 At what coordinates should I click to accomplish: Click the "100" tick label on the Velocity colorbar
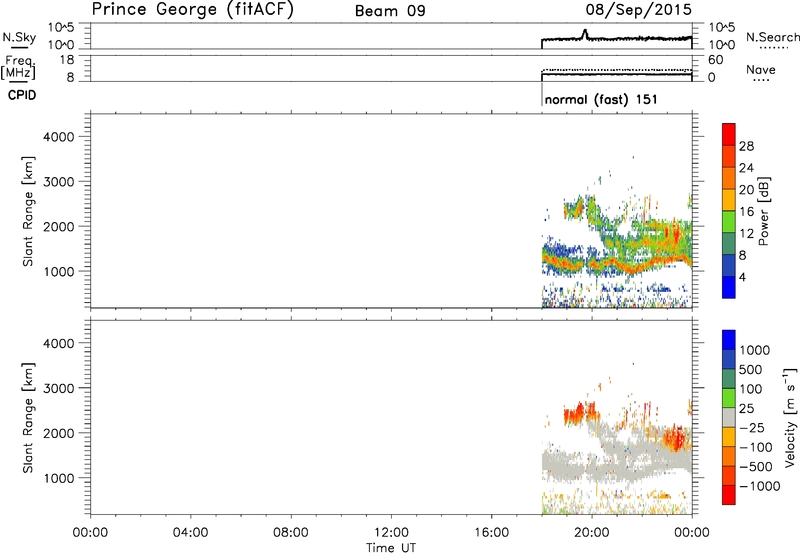click(751, 389)
